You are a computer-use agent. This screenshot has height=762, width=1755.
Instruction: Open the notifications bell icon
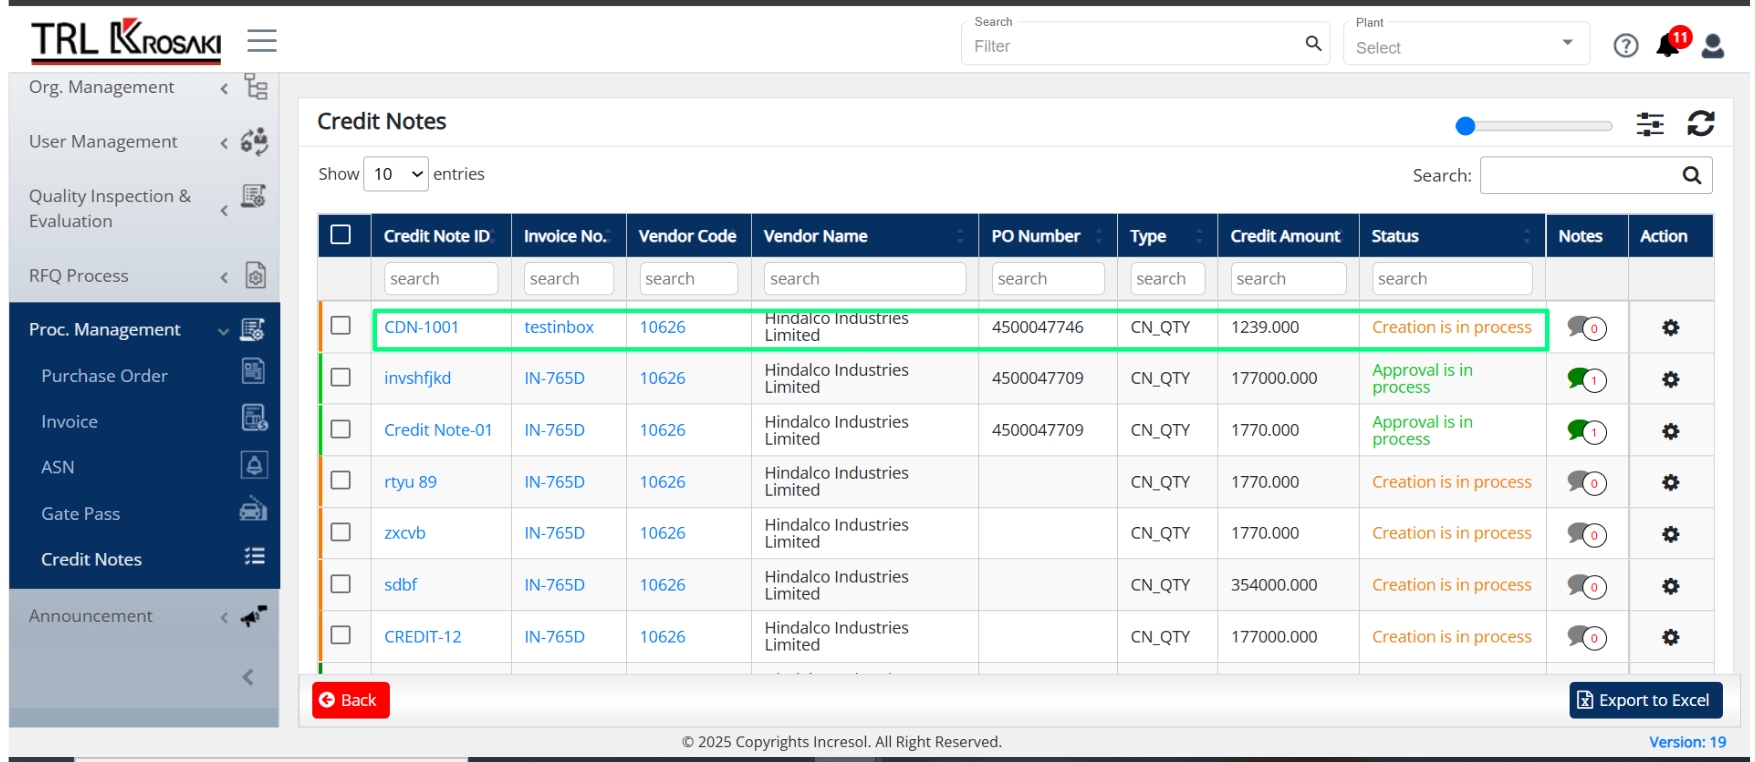[1668, 46]
